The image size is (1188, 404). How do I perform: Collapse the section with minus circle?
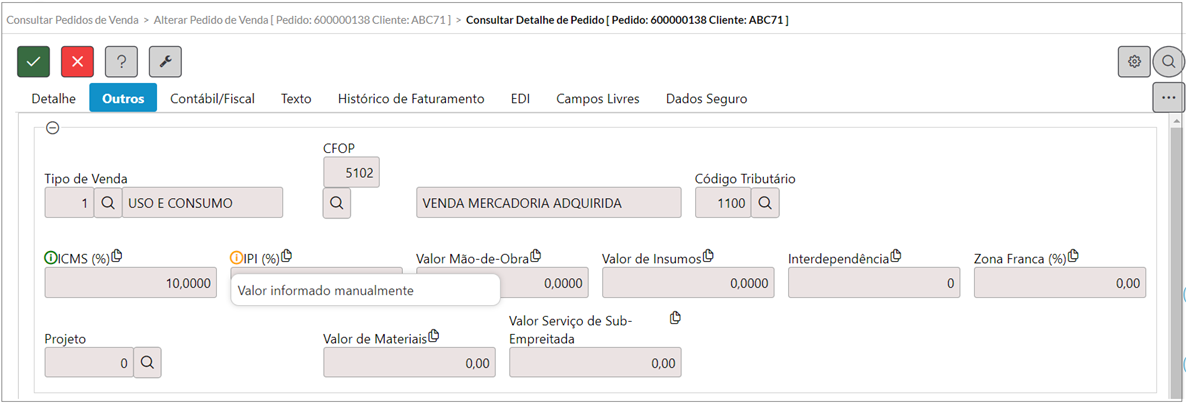53,128
